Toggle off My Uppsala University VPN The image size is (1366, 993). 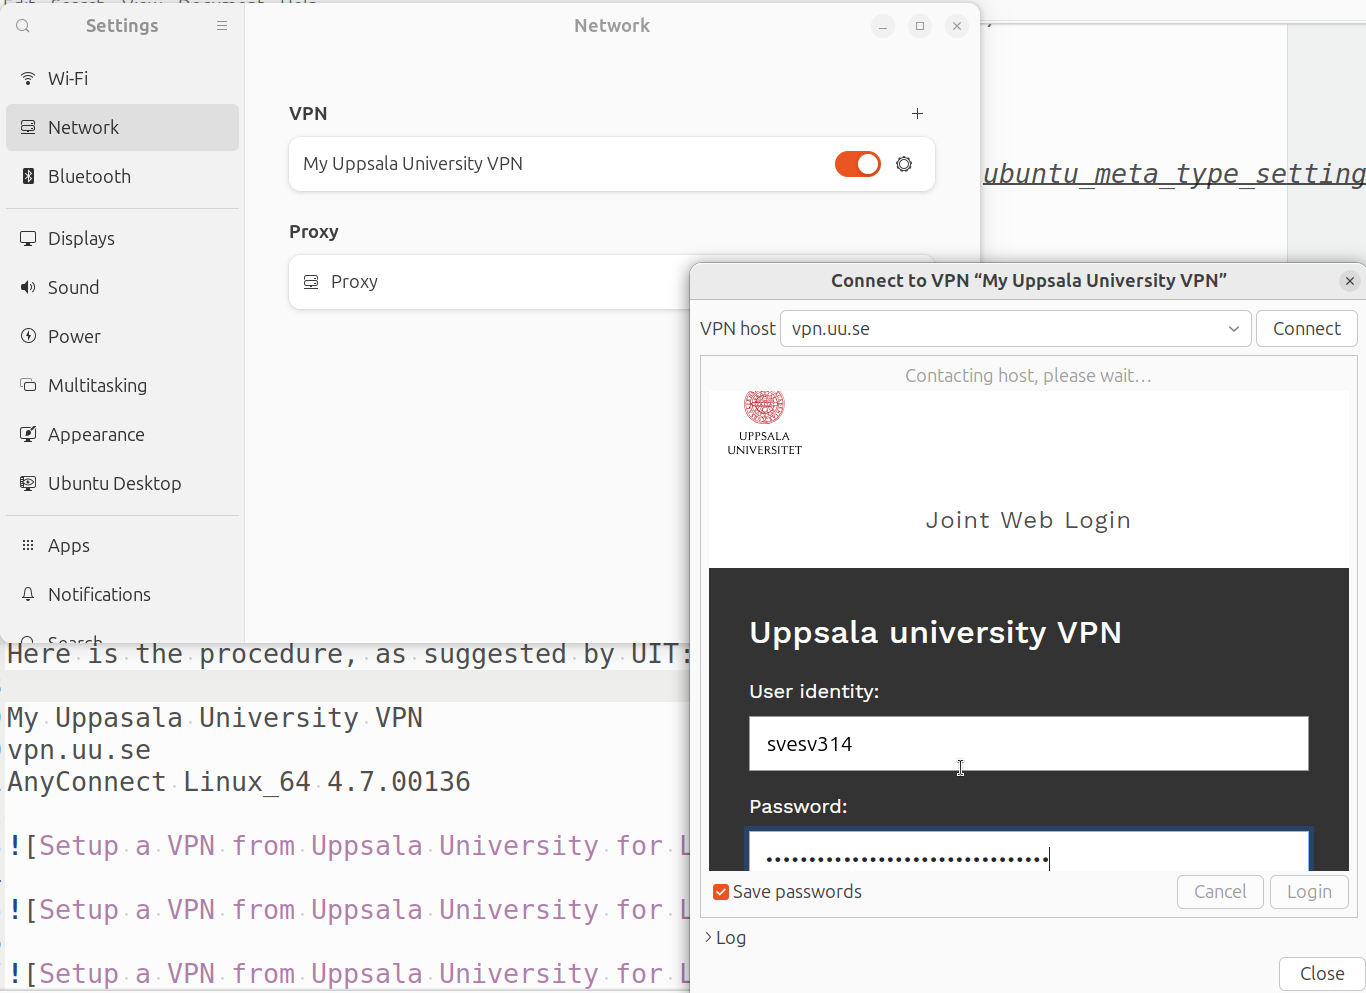[x=857, y=163]
